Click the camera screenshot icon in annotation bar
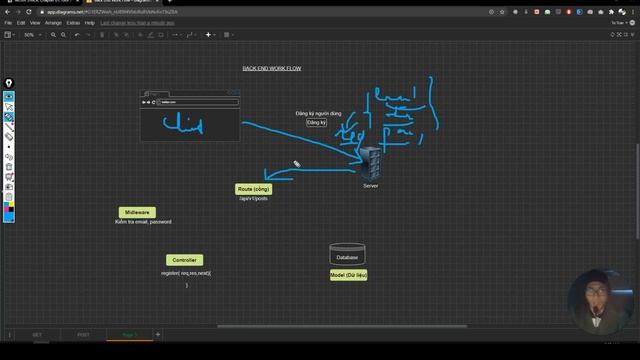Screen dimensions: 640x360 pyautogui.click(x=9, y=187)
